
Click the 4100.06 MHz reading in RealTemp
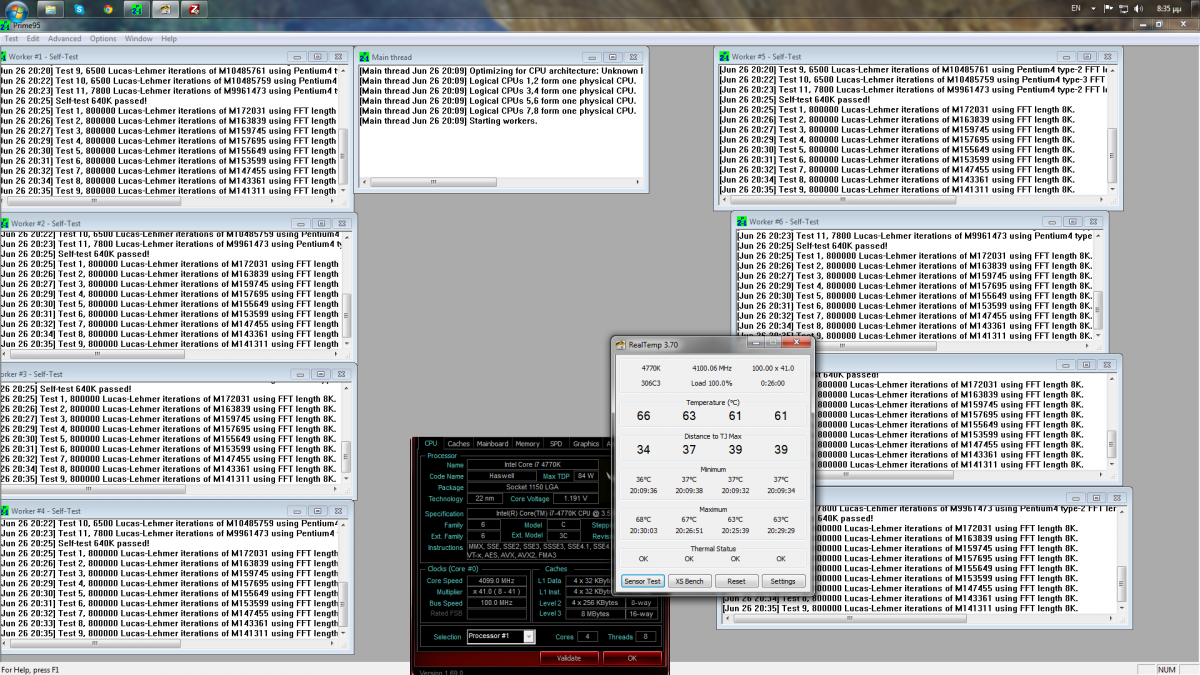(713, 368)
